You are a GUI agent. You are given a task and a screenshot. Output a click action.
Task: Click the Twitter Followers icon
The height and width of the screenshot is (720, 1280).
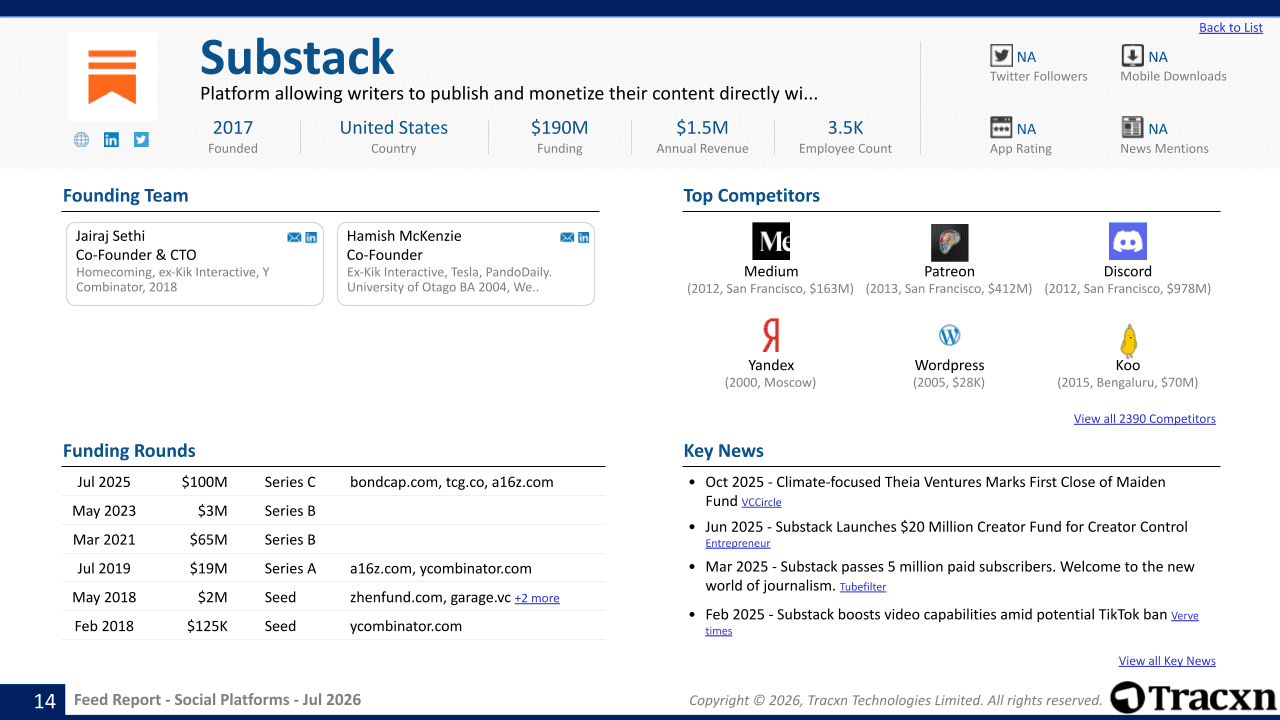(1001, 56)
